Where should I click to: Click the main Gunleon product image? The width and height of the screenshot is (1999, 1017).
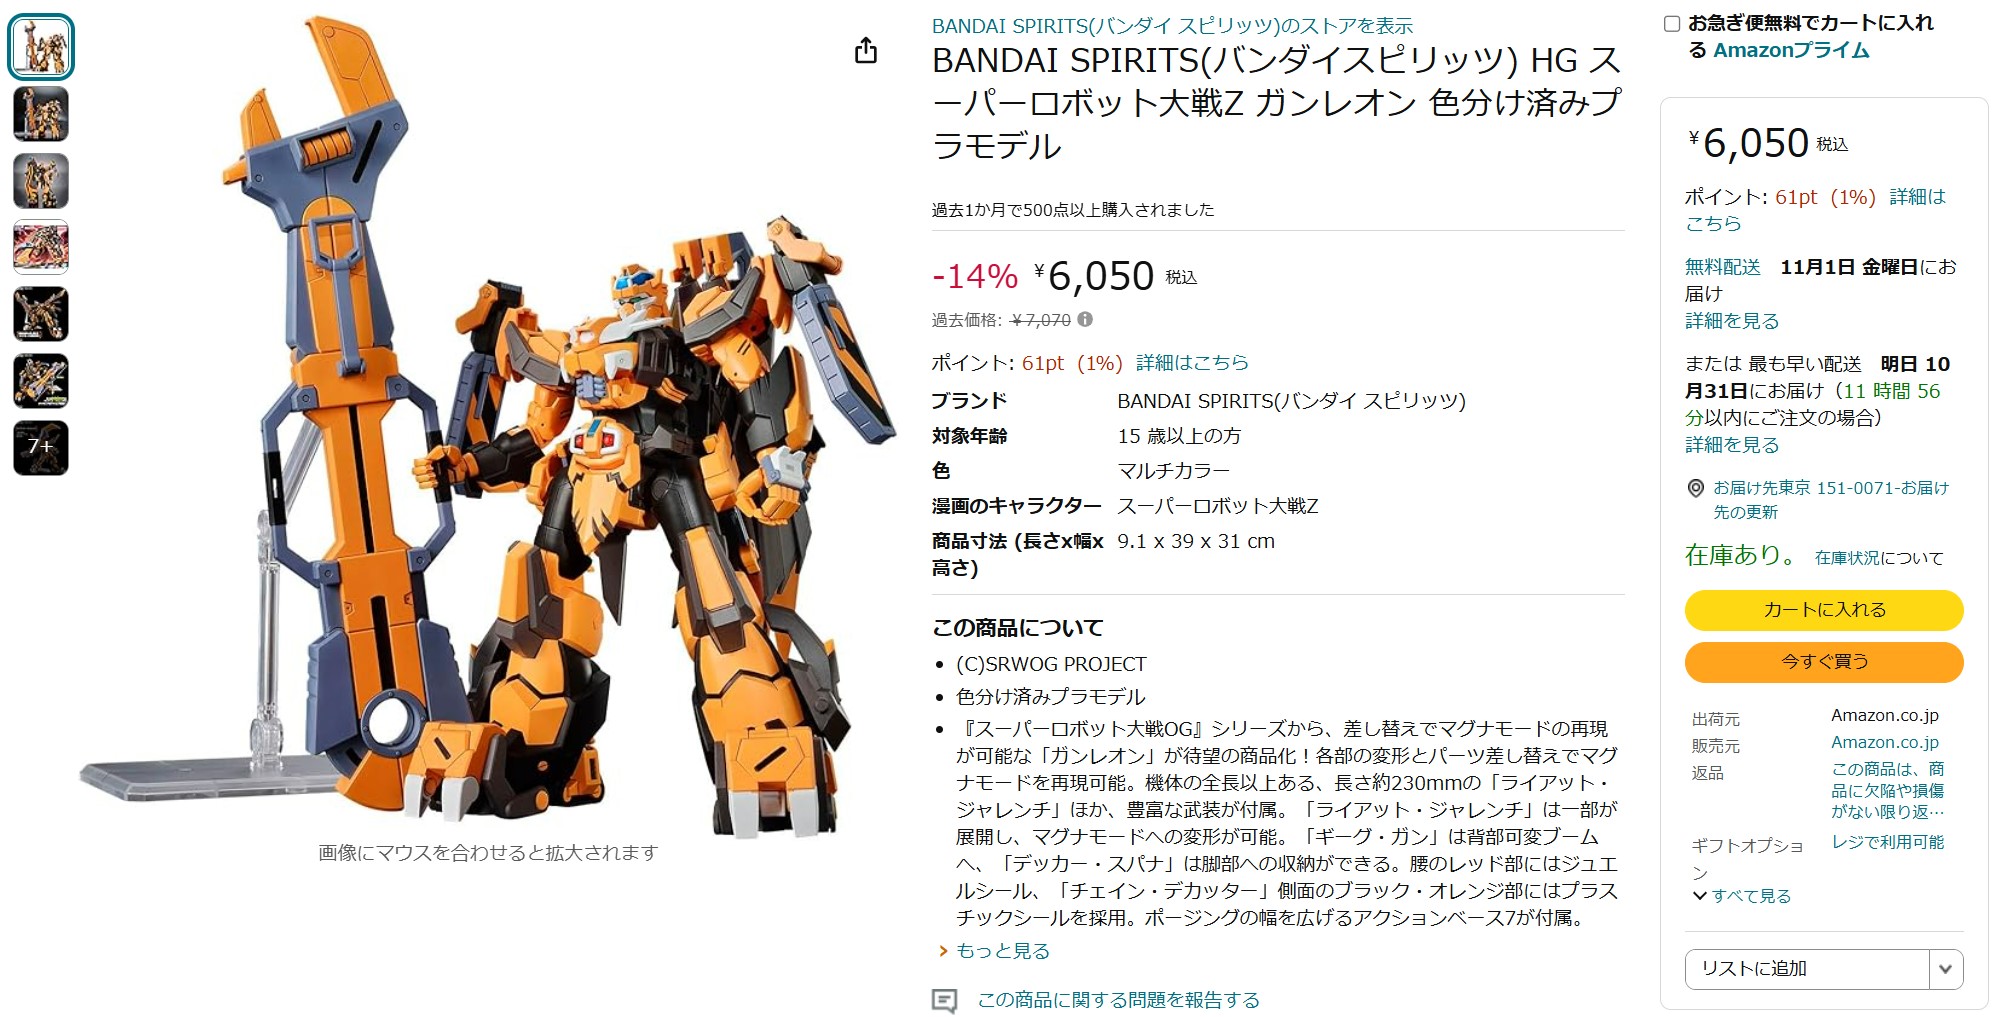click(x=489, y=425)
